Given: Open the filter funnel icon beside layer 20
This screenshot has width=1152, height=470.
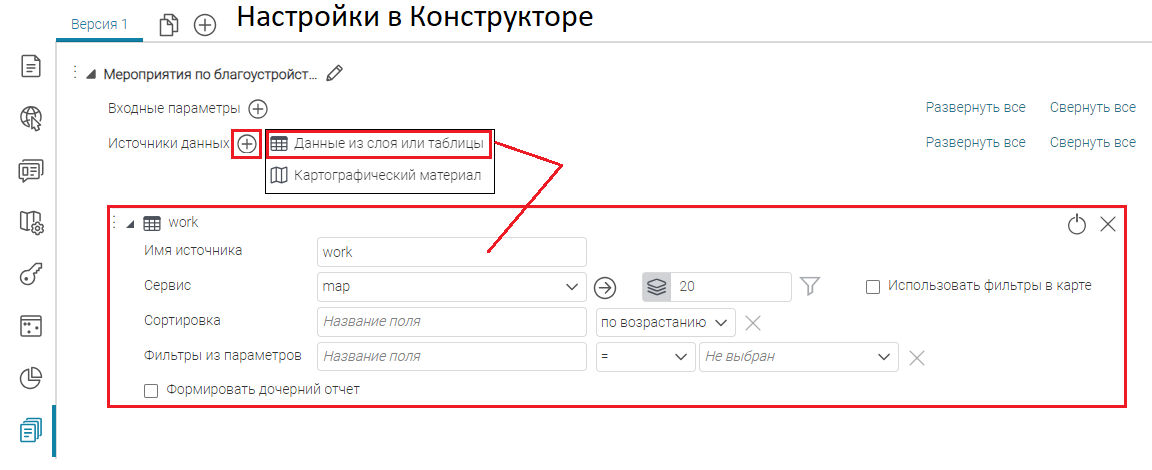Looking at the screenshot, I should pyautogui.click(x=811, y=287).
